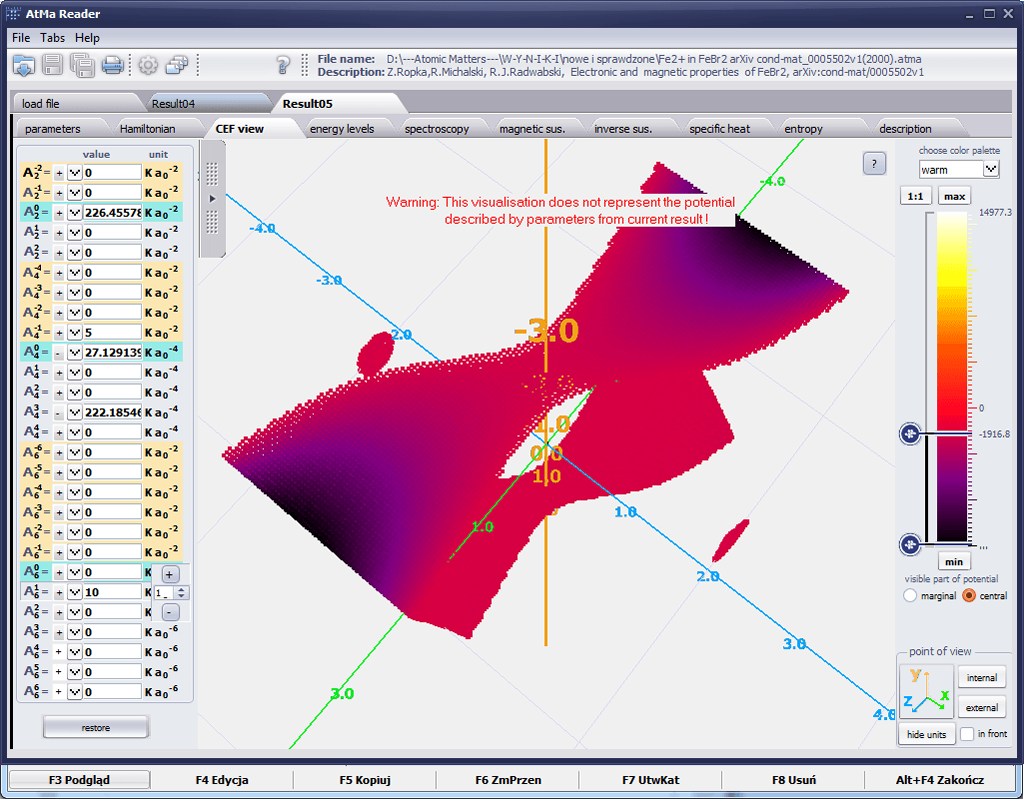Collapse the parameter panel using side arrow handle

(x=212, y=199)
